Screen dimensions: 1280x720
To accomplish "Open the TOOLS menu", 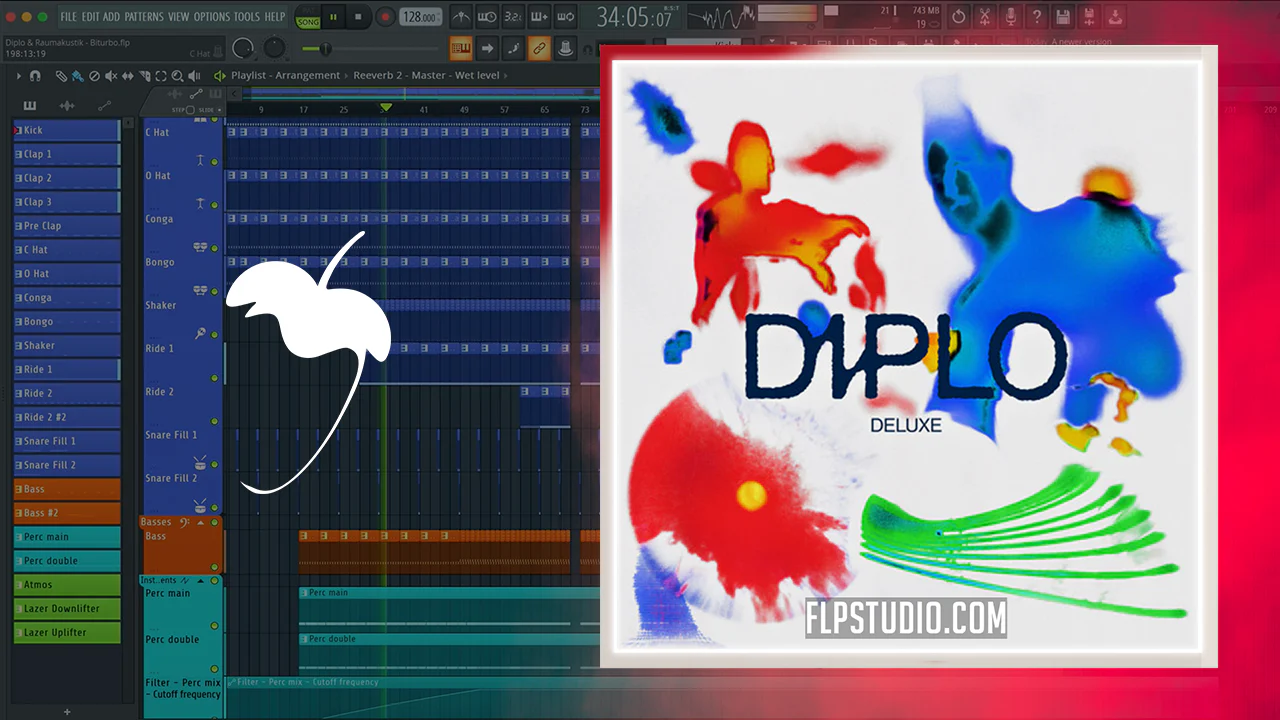I will click(x=247, y=17).
